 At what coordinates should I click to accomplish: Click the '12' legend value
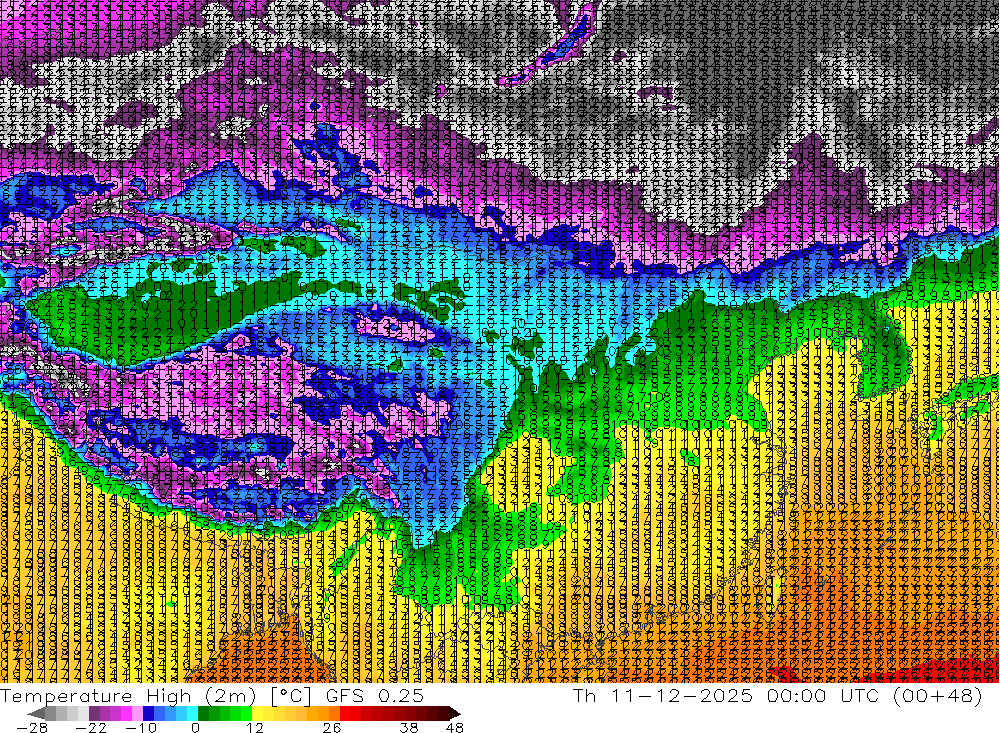click(255, 727)
